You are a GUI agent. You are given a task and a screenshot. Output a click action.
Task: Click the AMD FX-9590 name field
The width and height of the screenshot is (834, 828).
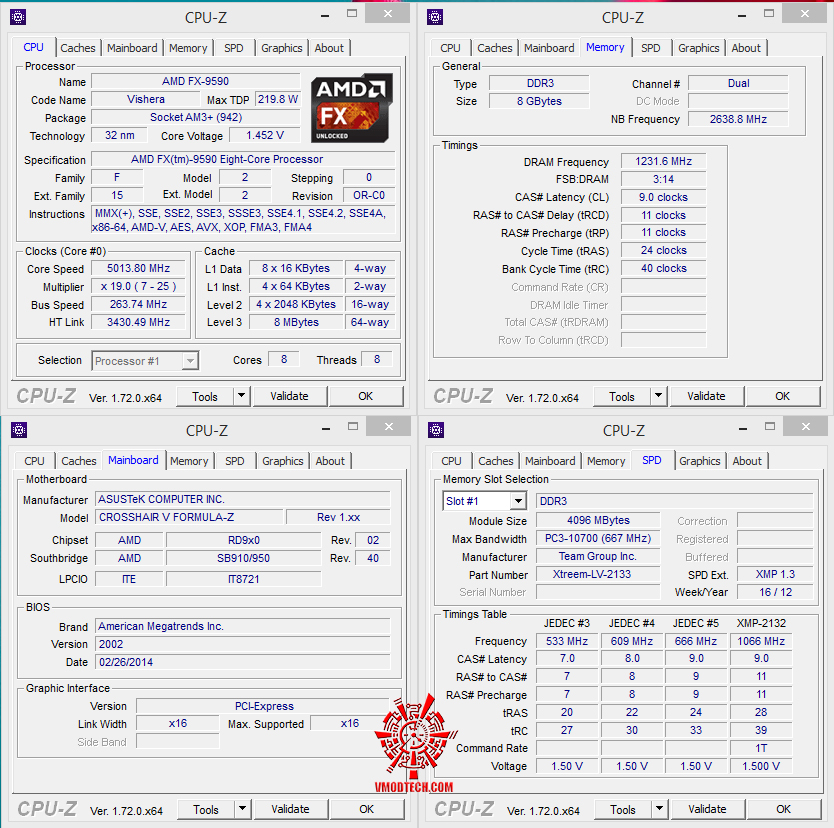click(x=196, y=81)
